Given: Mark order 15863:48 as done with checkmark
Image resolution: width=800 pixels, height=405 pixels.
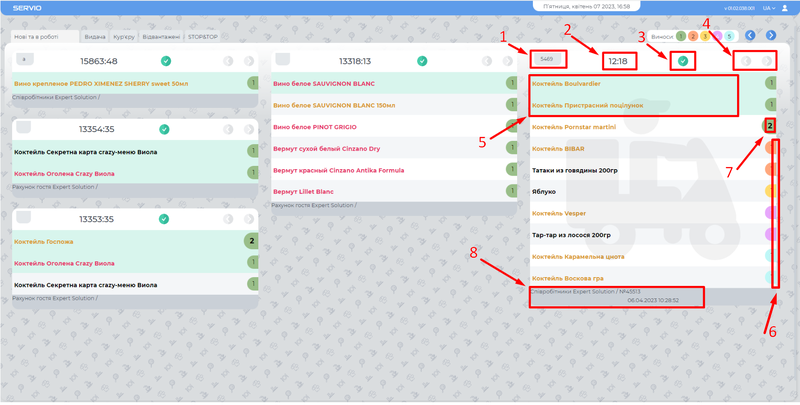Looking at the screenshot, I should 165,61.
